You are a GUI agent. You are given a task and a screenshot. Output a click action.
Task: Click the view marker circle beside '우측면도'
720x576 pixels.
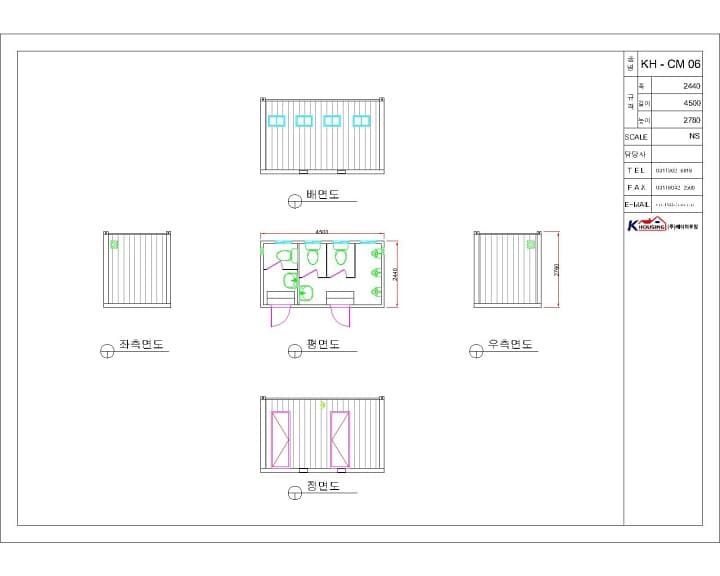click(x=476, y=351)
